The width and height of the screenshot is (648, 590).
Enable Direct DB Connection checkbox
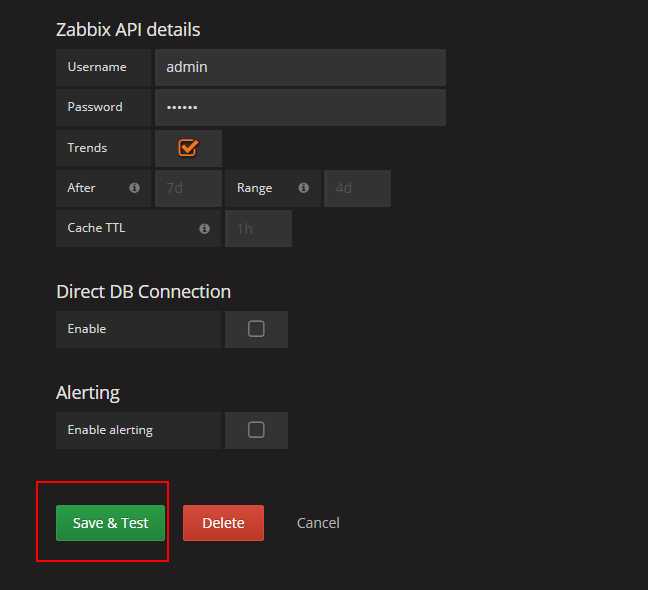[256, 329]
